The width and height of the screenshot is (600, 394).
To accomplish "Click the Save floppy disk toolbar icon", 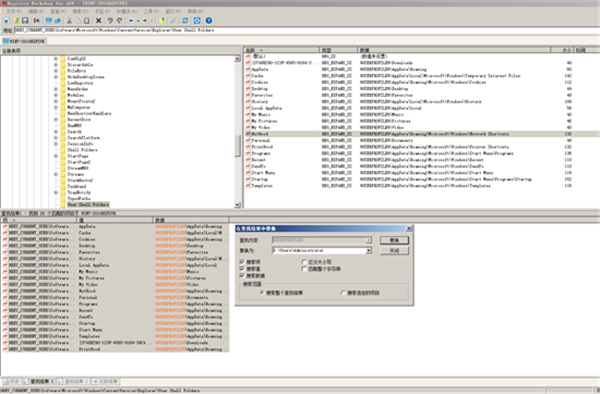I will coord(25,21).
